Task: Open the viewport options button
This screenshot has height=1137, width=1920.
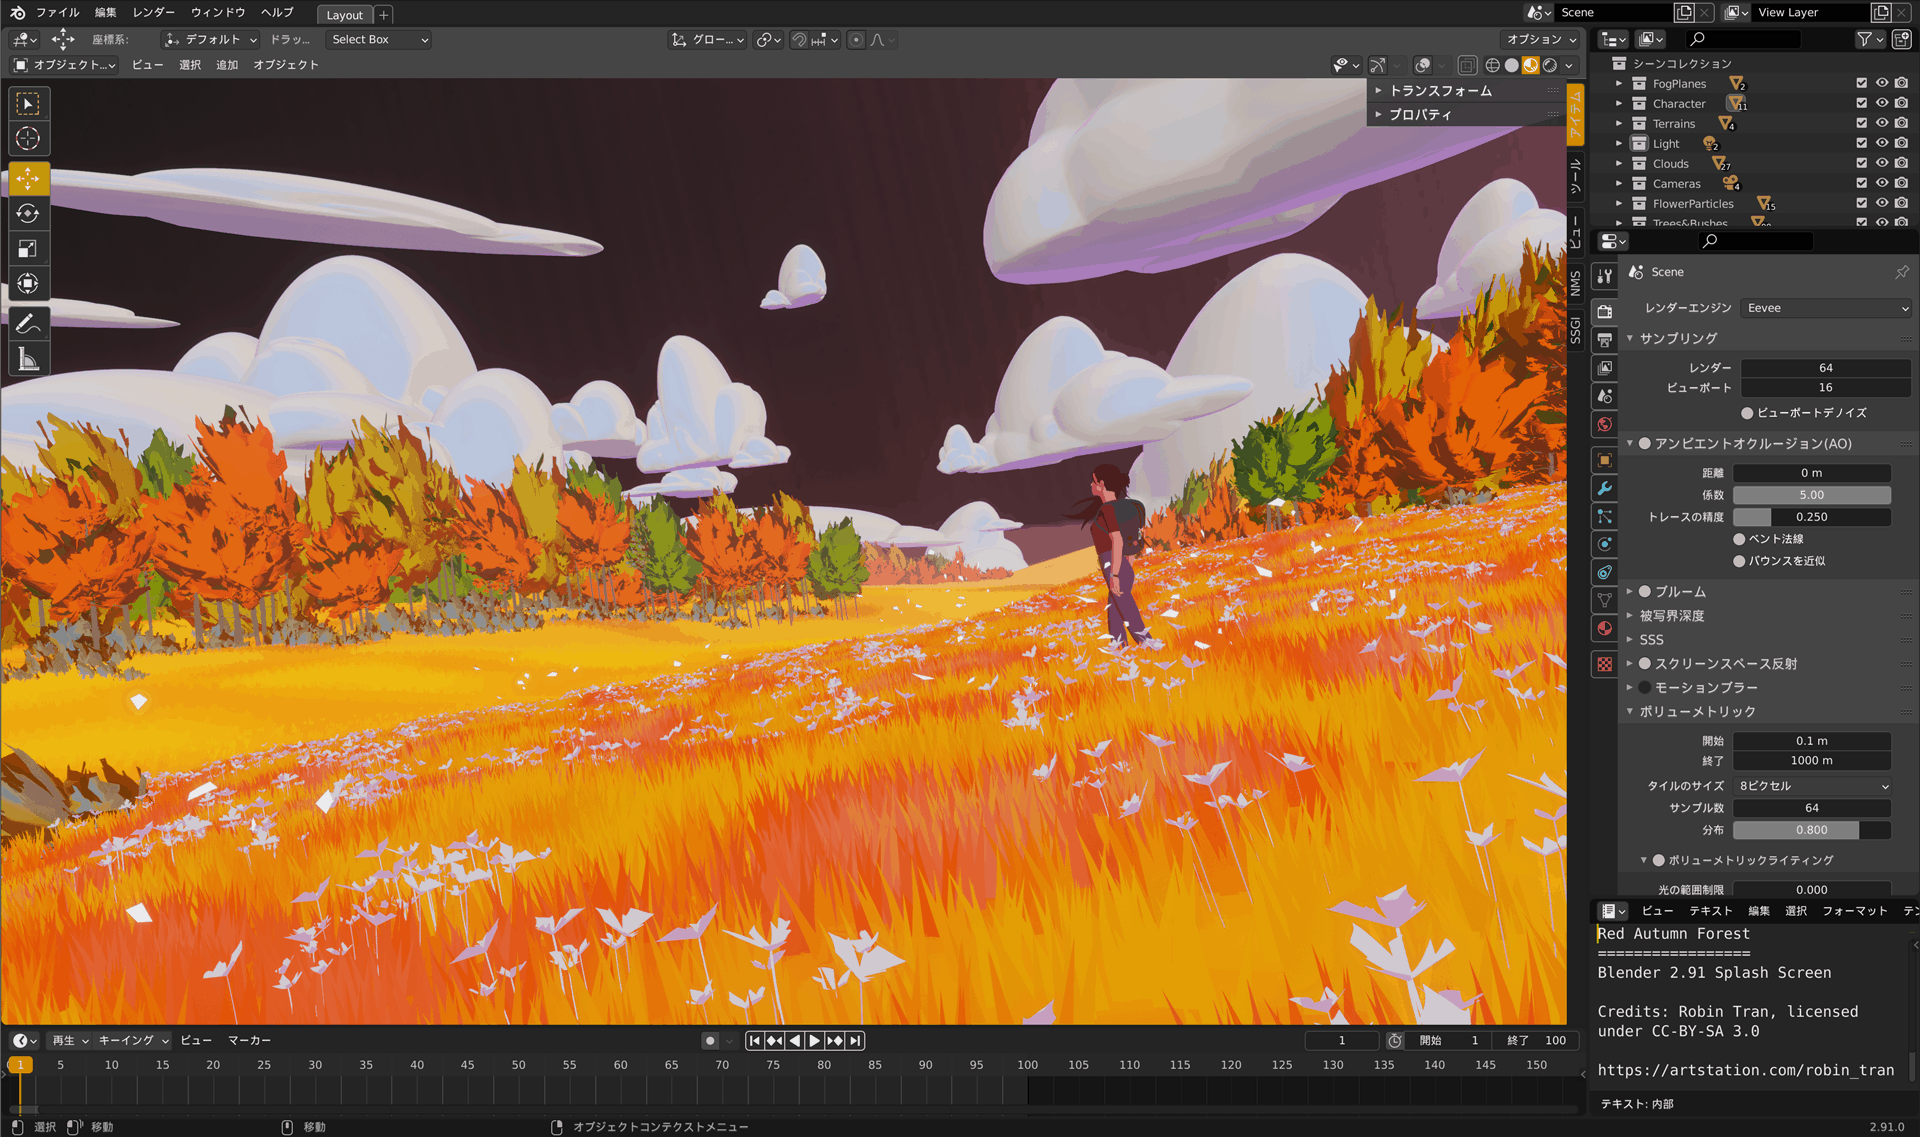Action: point(1541,40)
